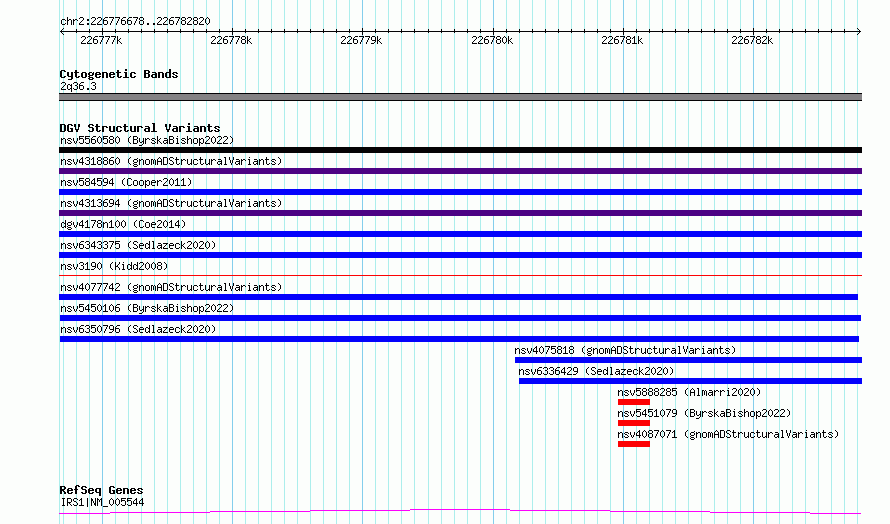Select the pink IRS1 gene track line
Viewport: 890px width, 524px height.
coord(460,512)
